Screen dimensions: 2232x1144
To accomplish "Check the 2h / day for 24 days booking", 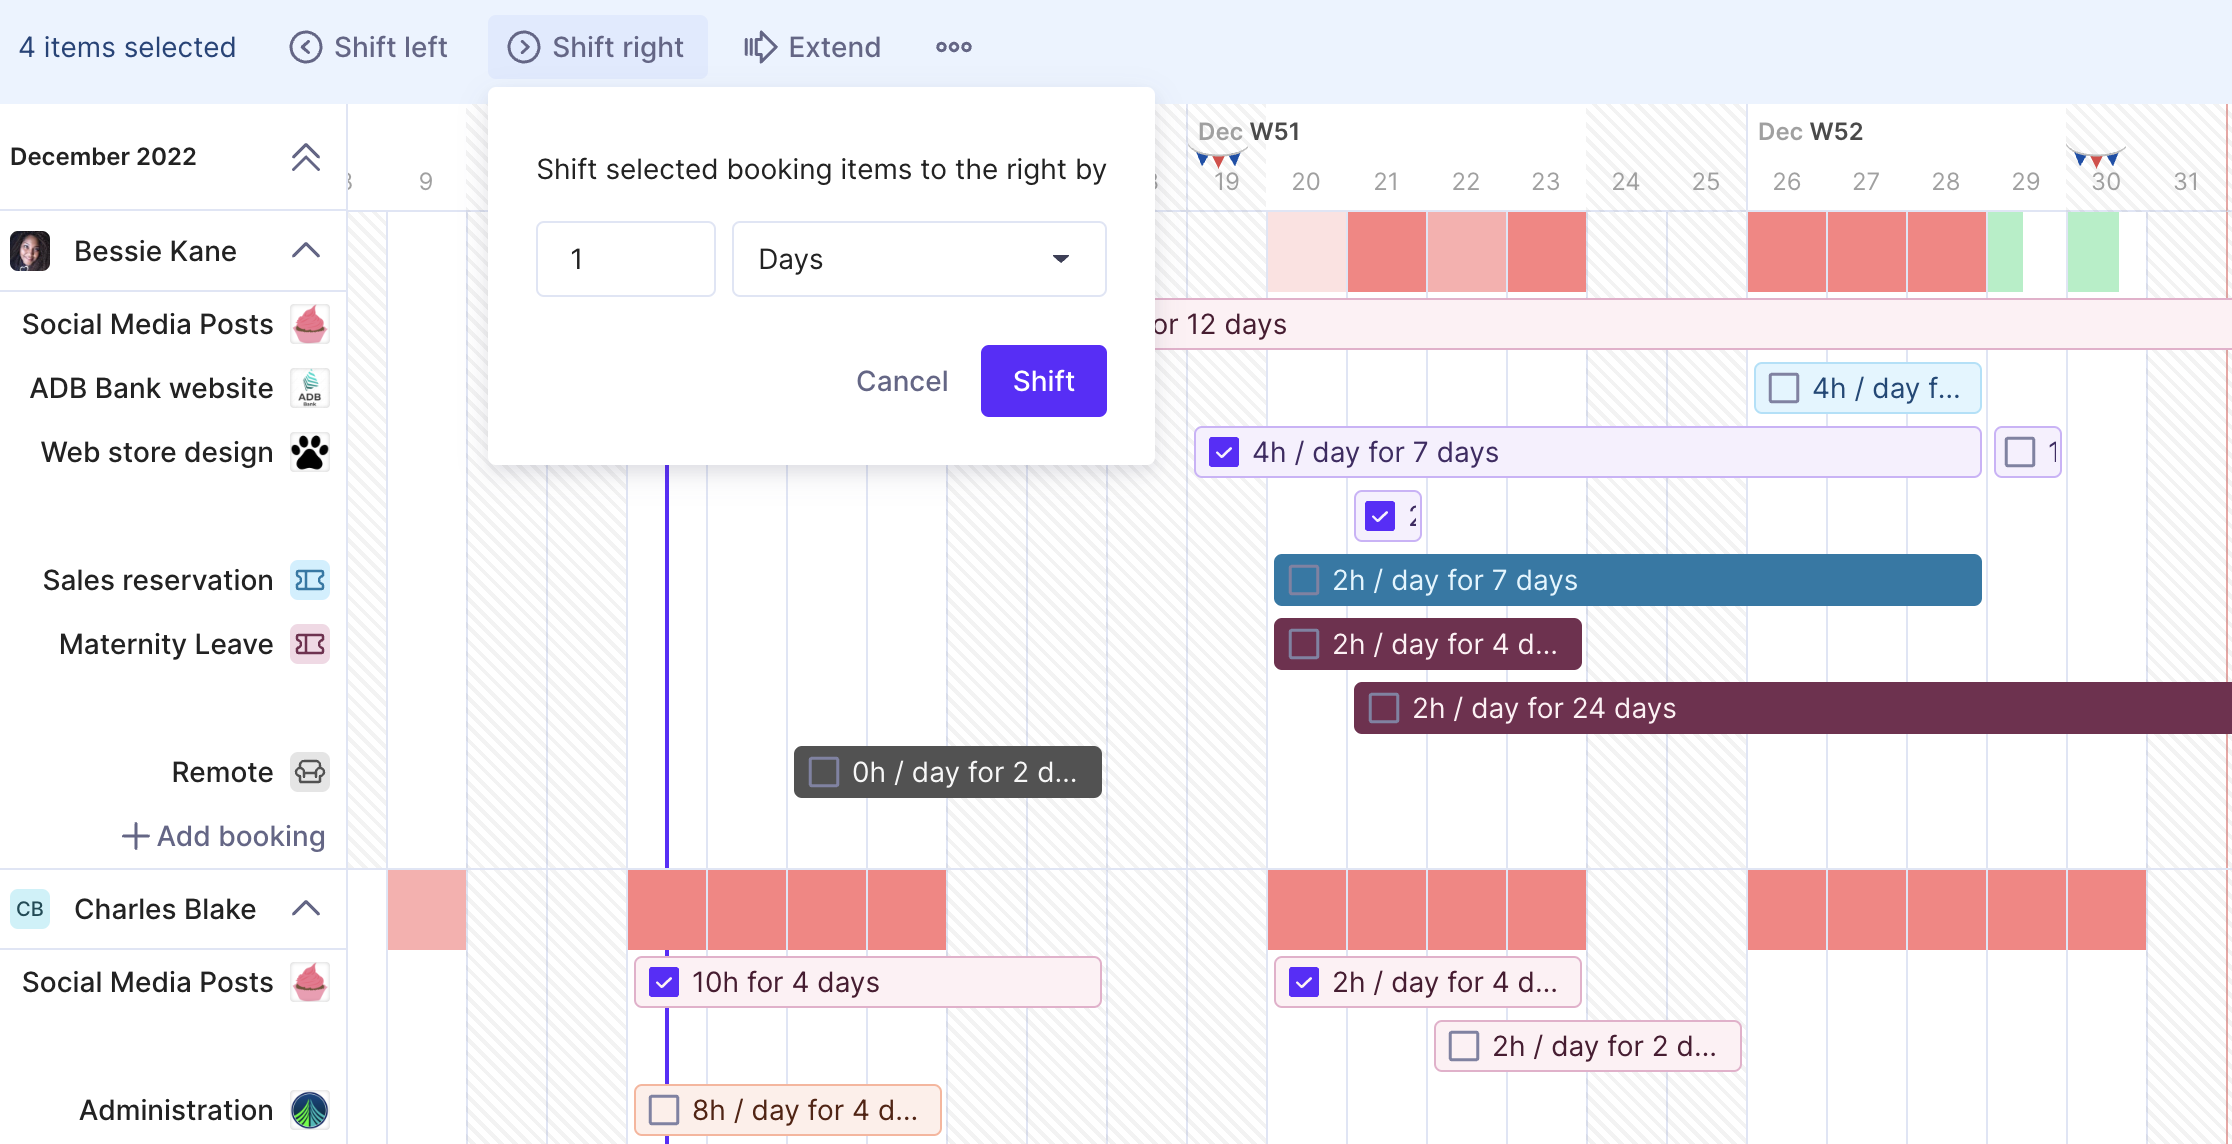I will tap(1384, 708).
